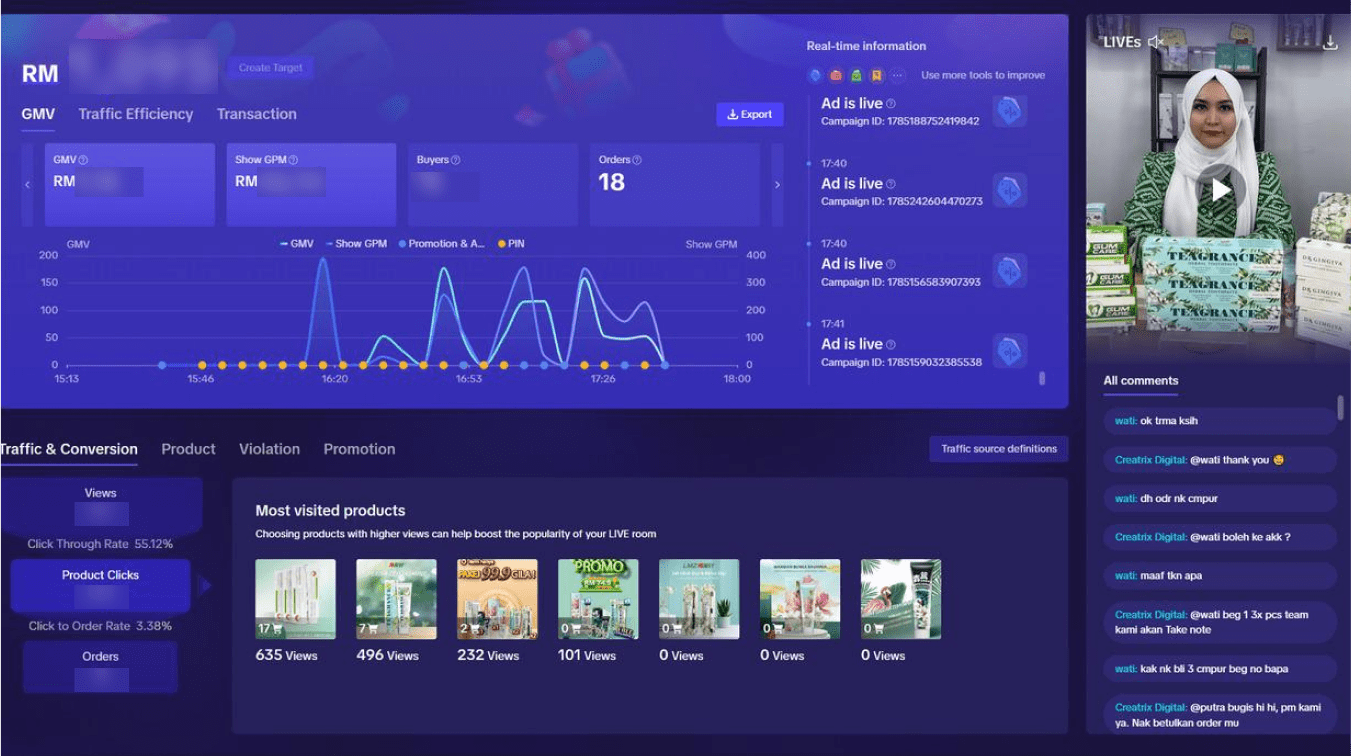
Task: Click real-time information scrollbar
Action: click(x=1042, y=379)
